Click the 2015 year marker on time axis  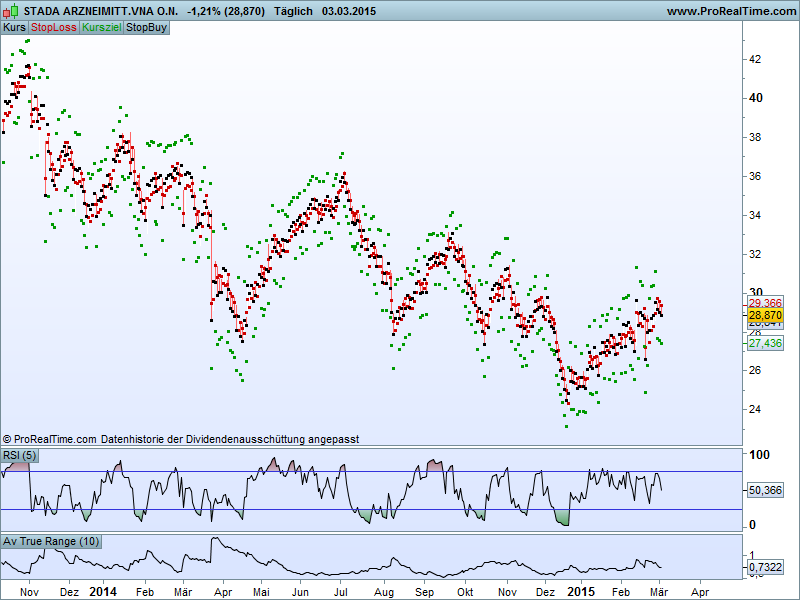[581, 591]
